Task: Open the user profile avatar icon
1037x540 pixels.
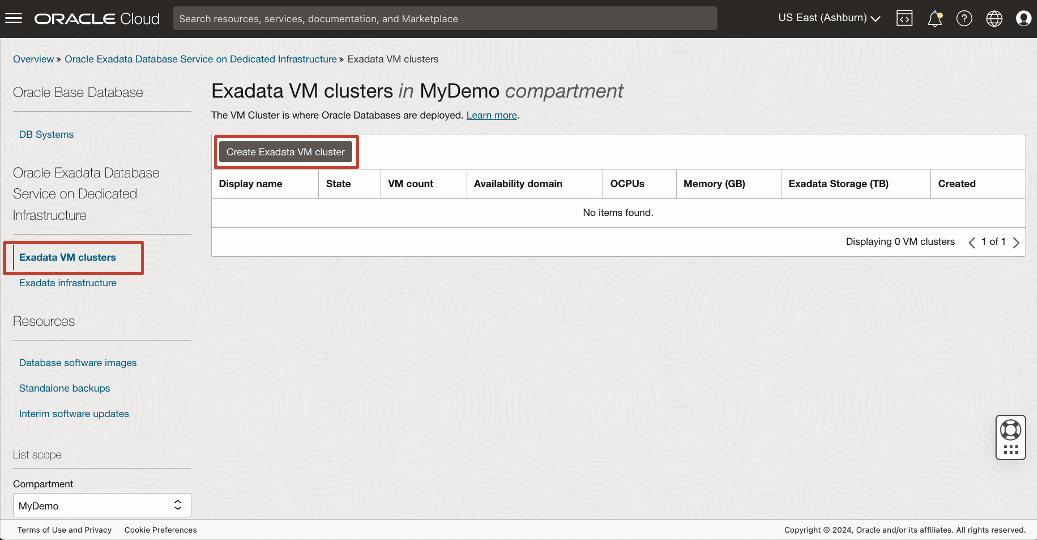Action: 1023,19
